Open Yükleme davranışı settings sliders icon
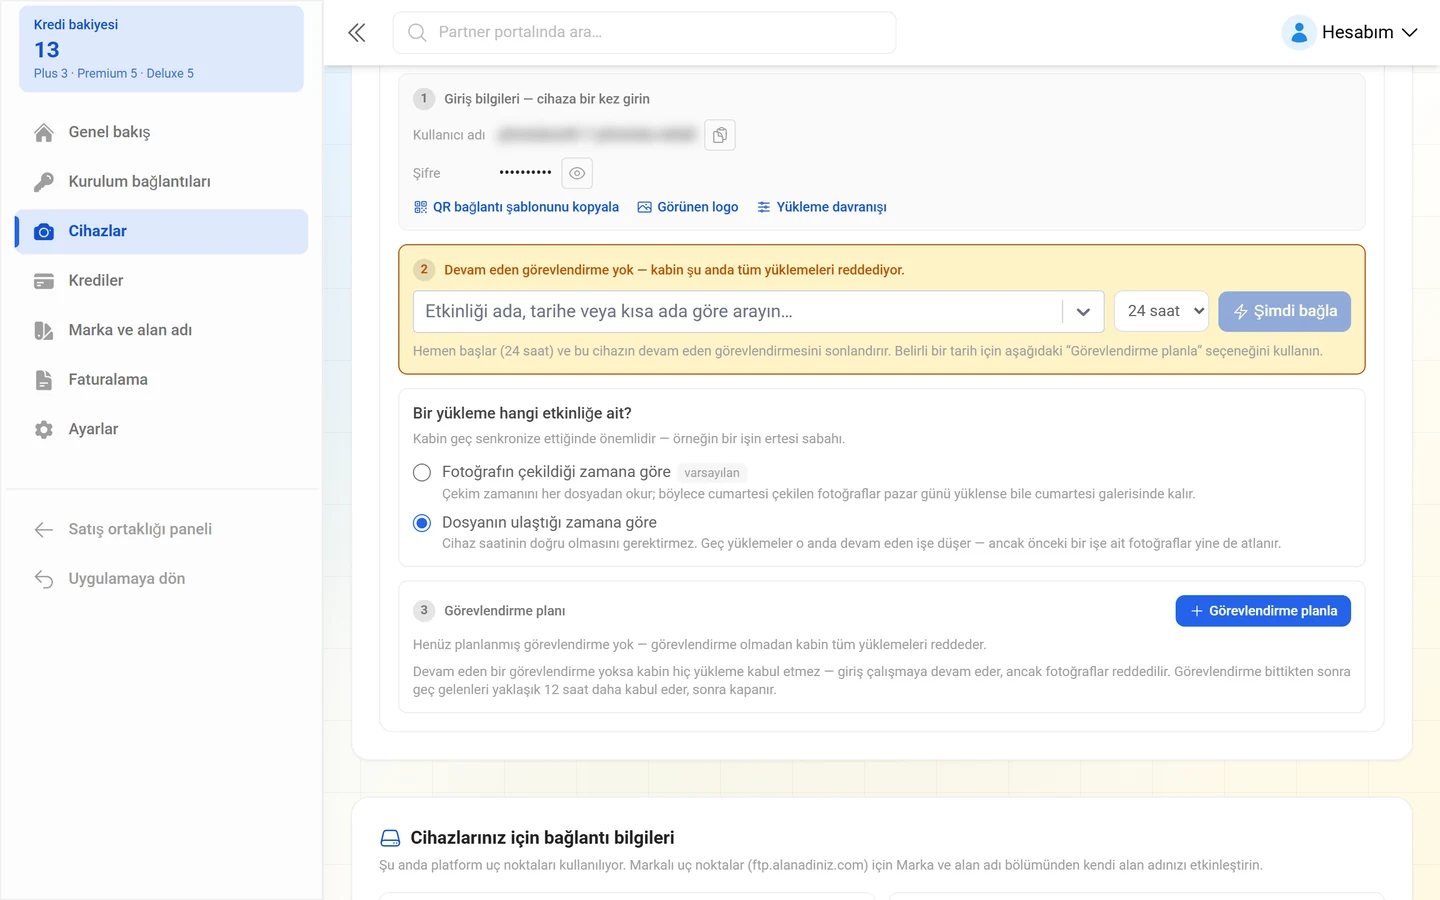This screenshot has width=1440, height=900. [x=764, y=207]
